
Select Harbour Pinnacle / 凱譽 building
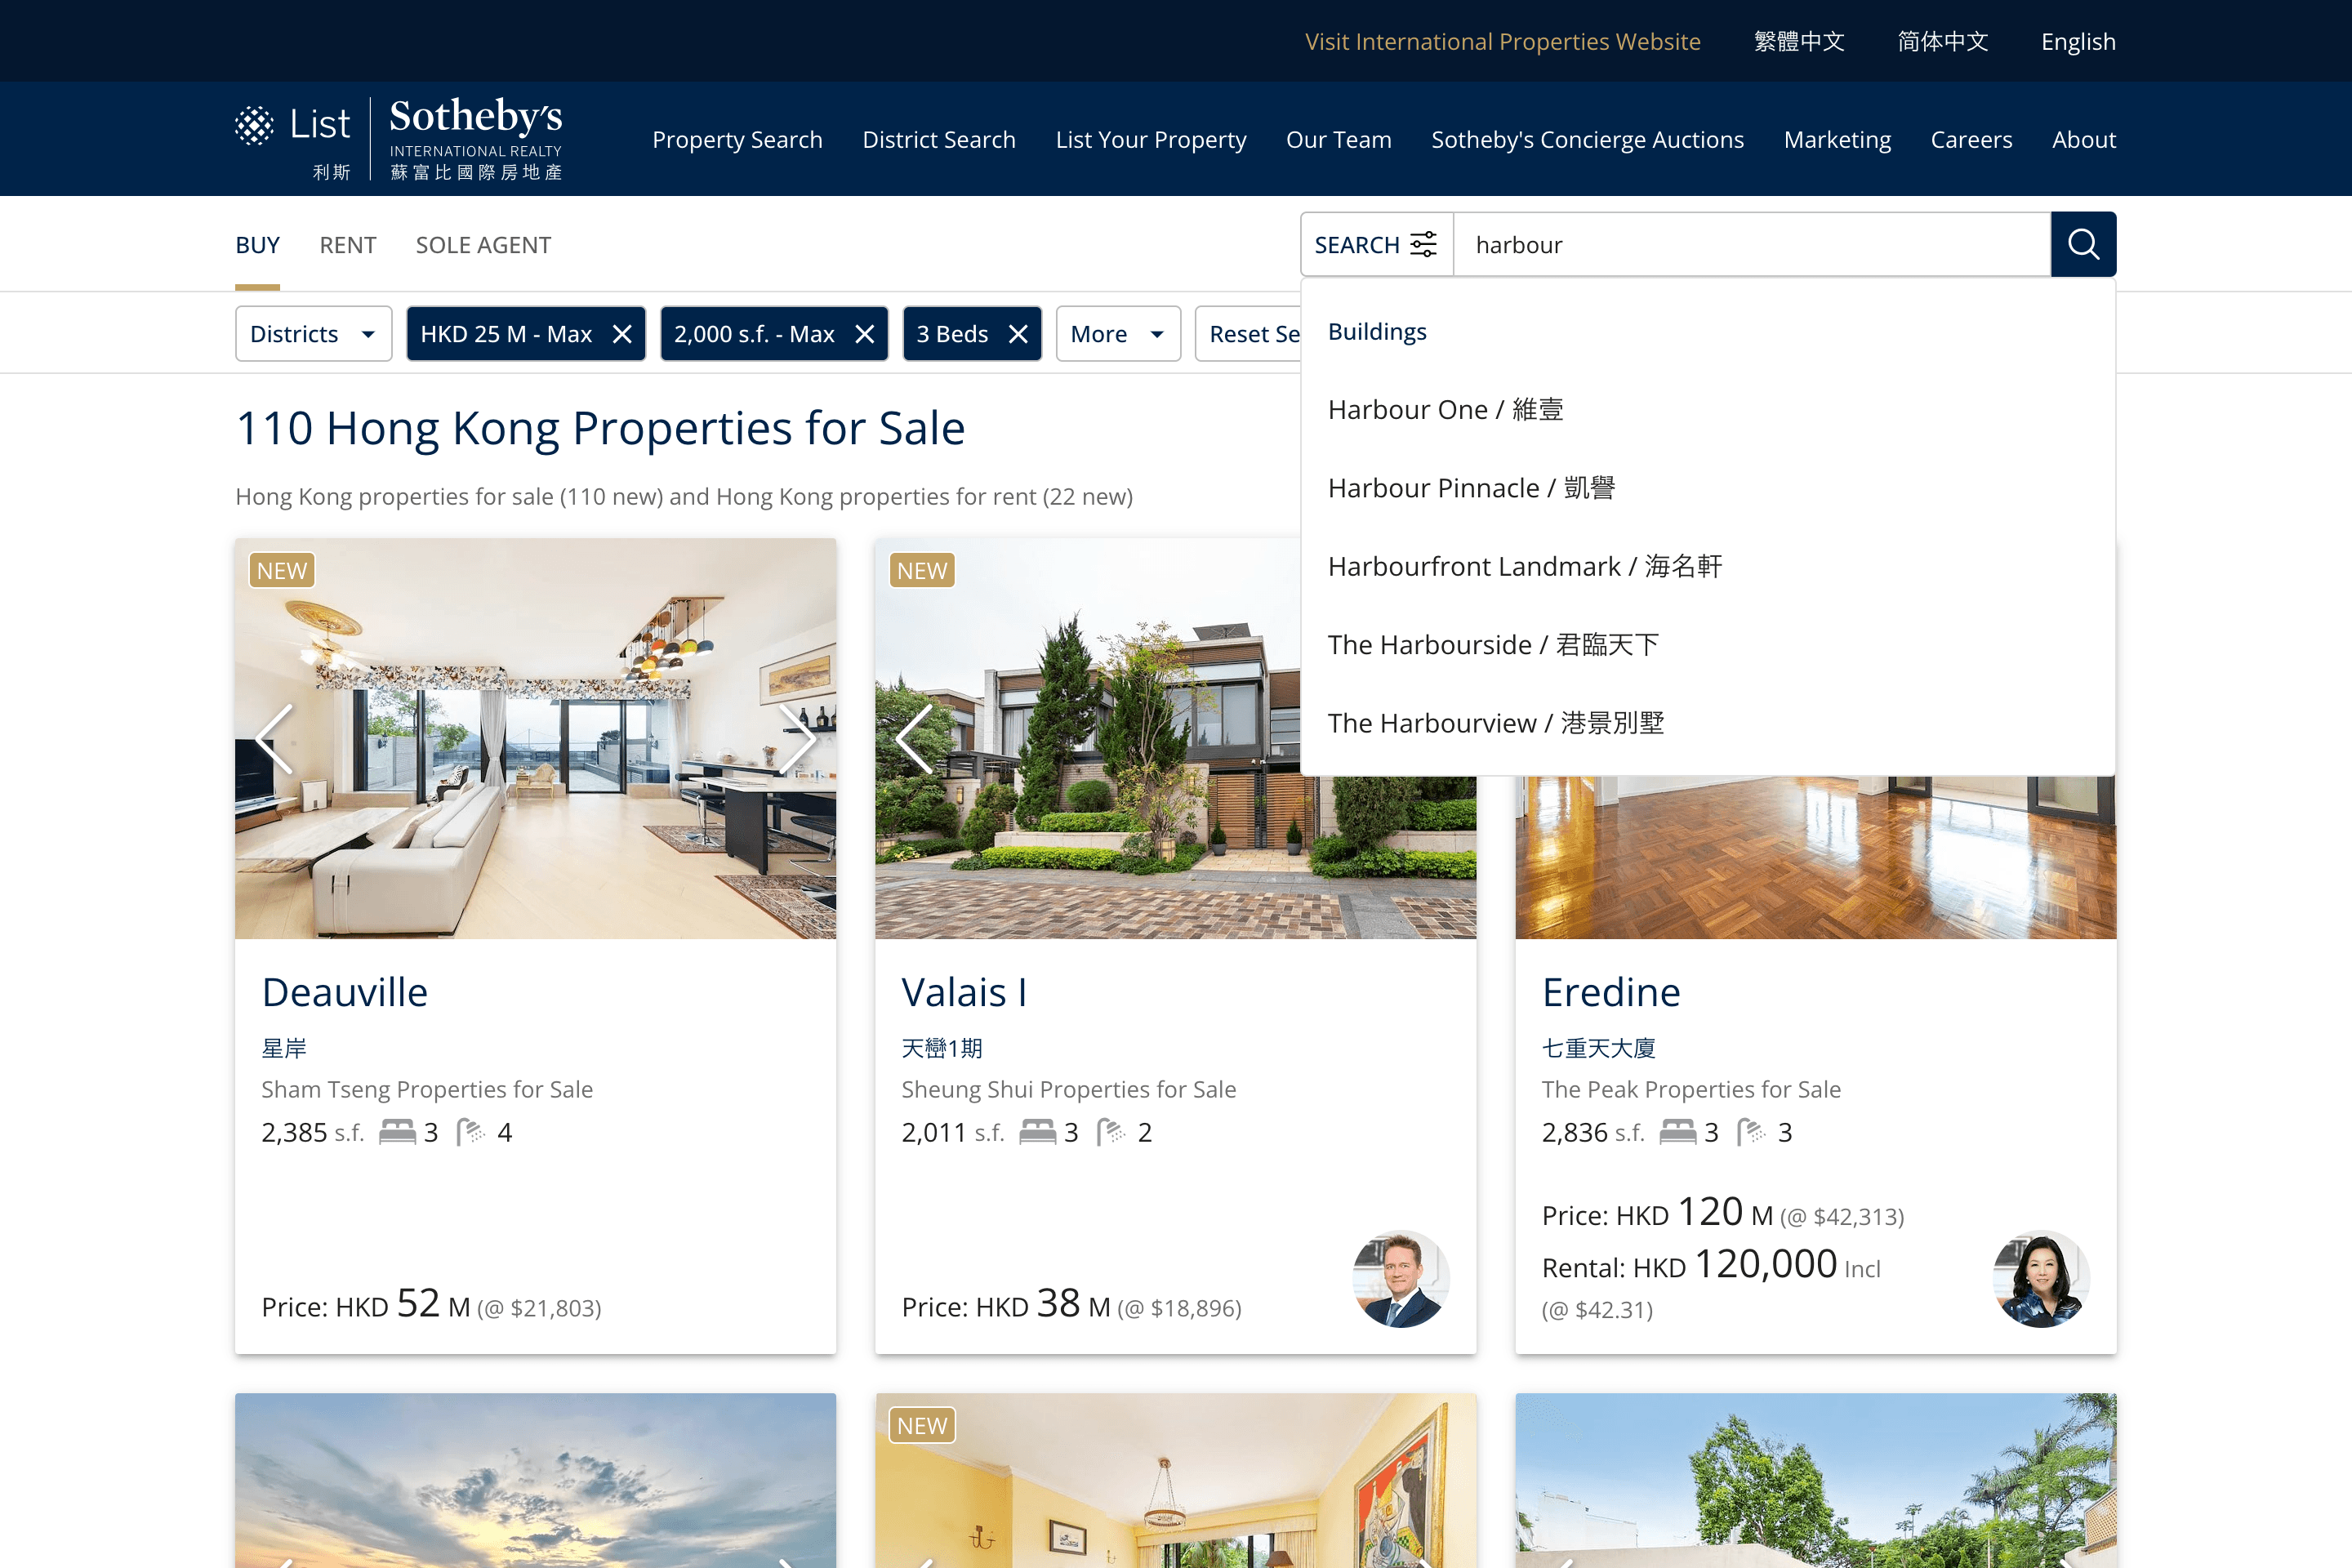pyautogui.click(x=1470, y=487)
